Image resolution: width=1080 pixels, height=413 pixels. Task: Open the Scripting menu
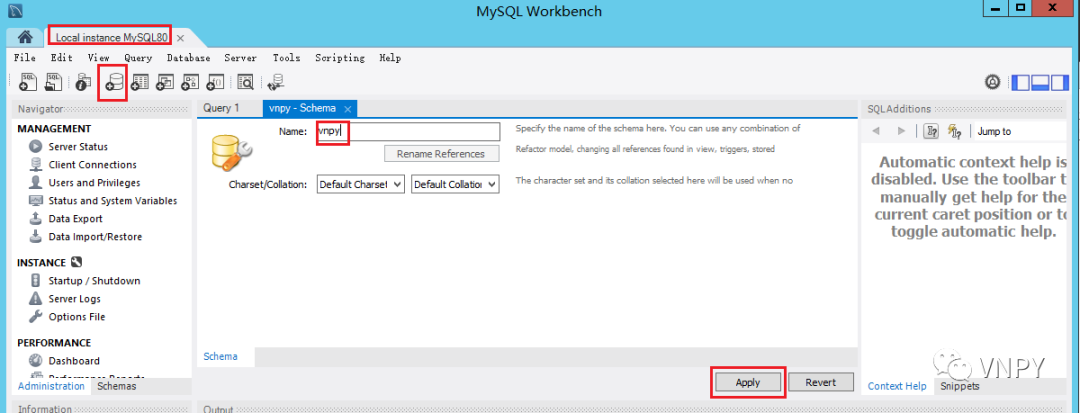point(340,58)
